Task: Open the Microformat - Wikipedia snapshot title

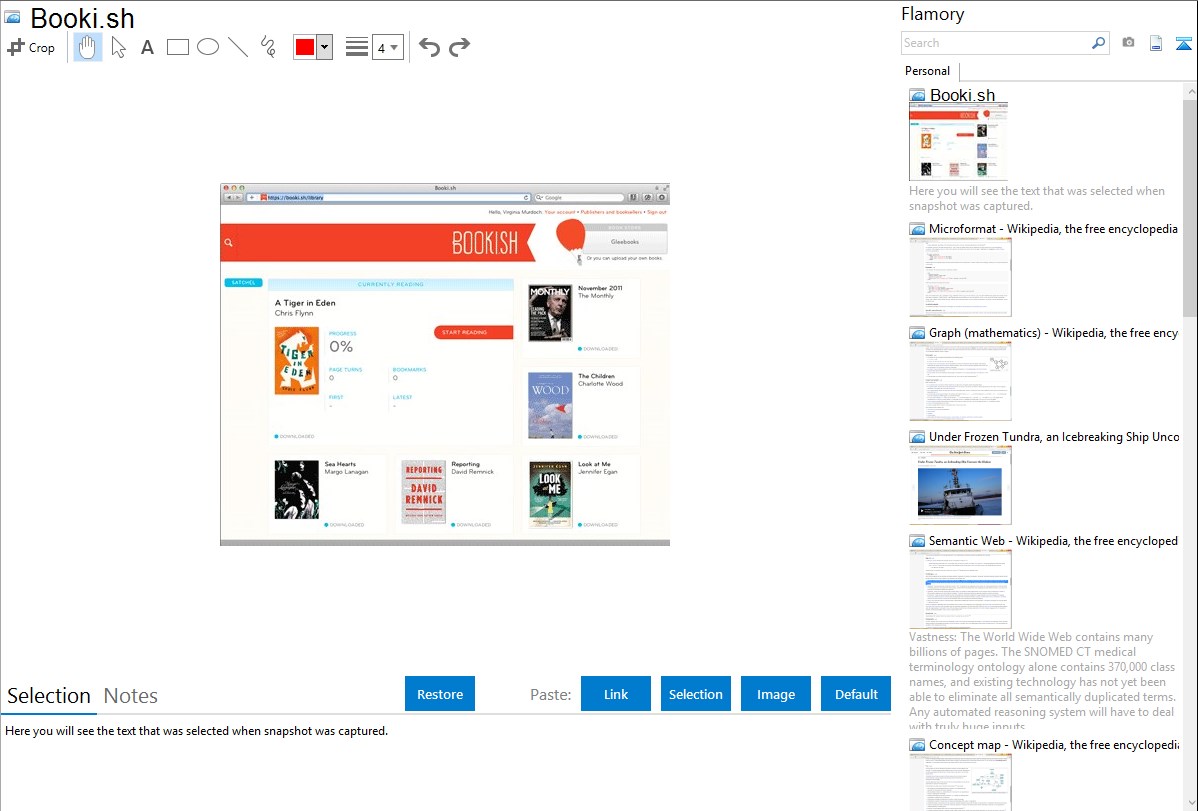Action: pos(1053,229)
